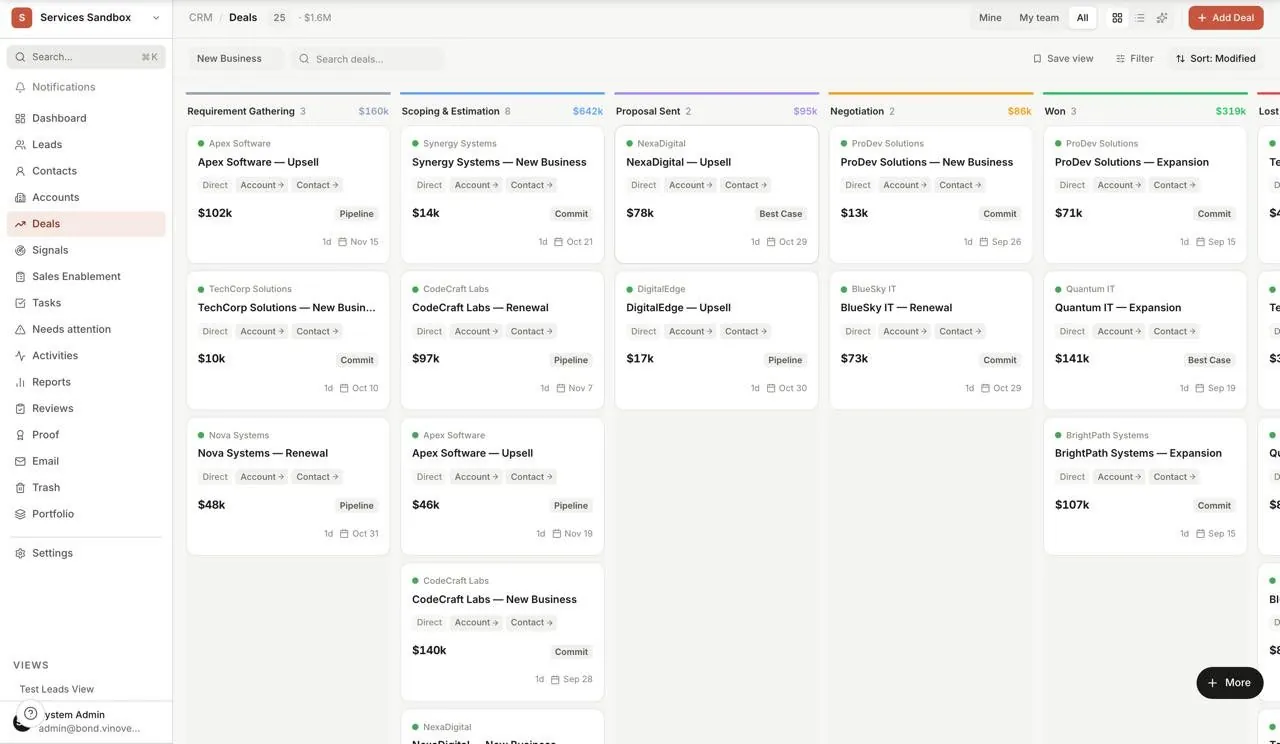
Task: Click the Reports chart icon
Action: coord(20,383)
